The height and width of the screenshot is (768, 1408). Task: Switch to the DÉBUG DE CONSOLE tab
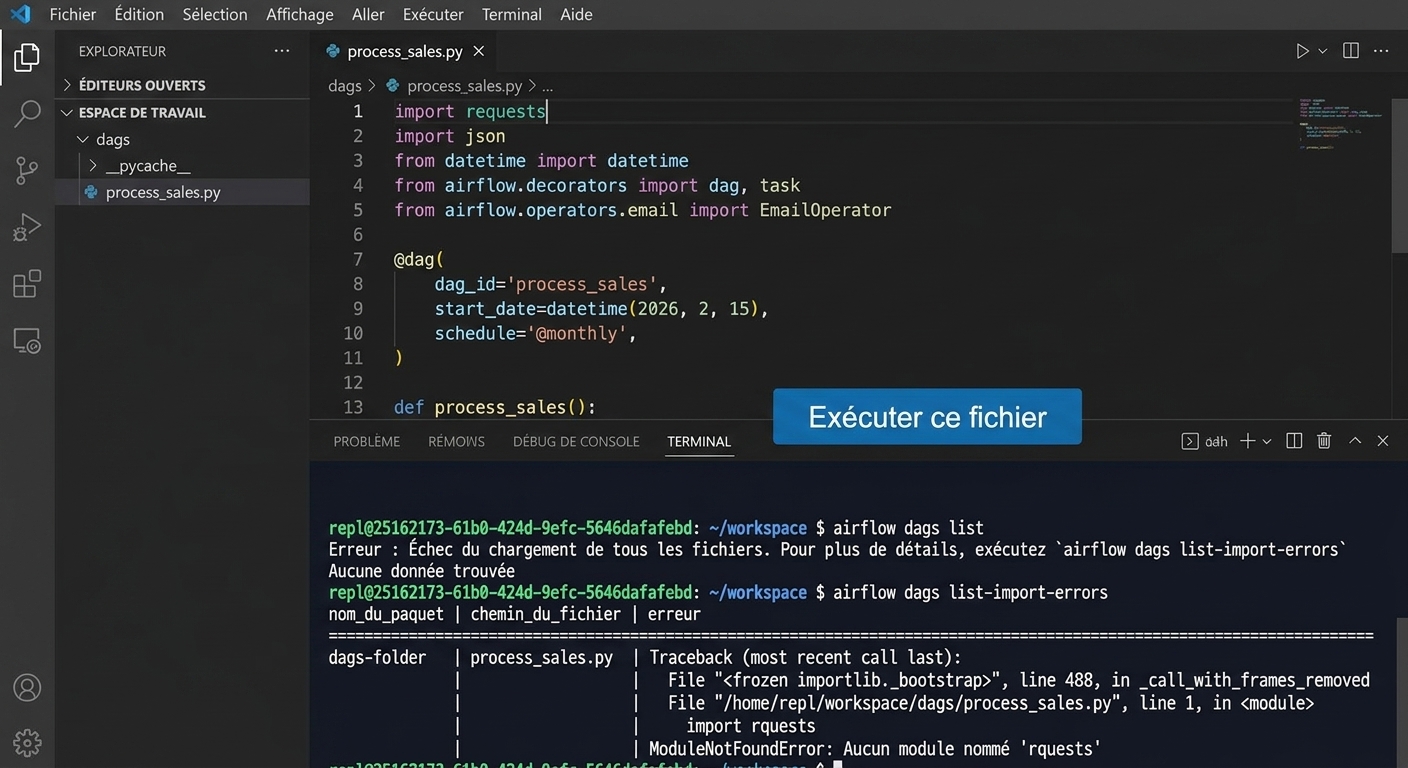click(x=576, y=441)
